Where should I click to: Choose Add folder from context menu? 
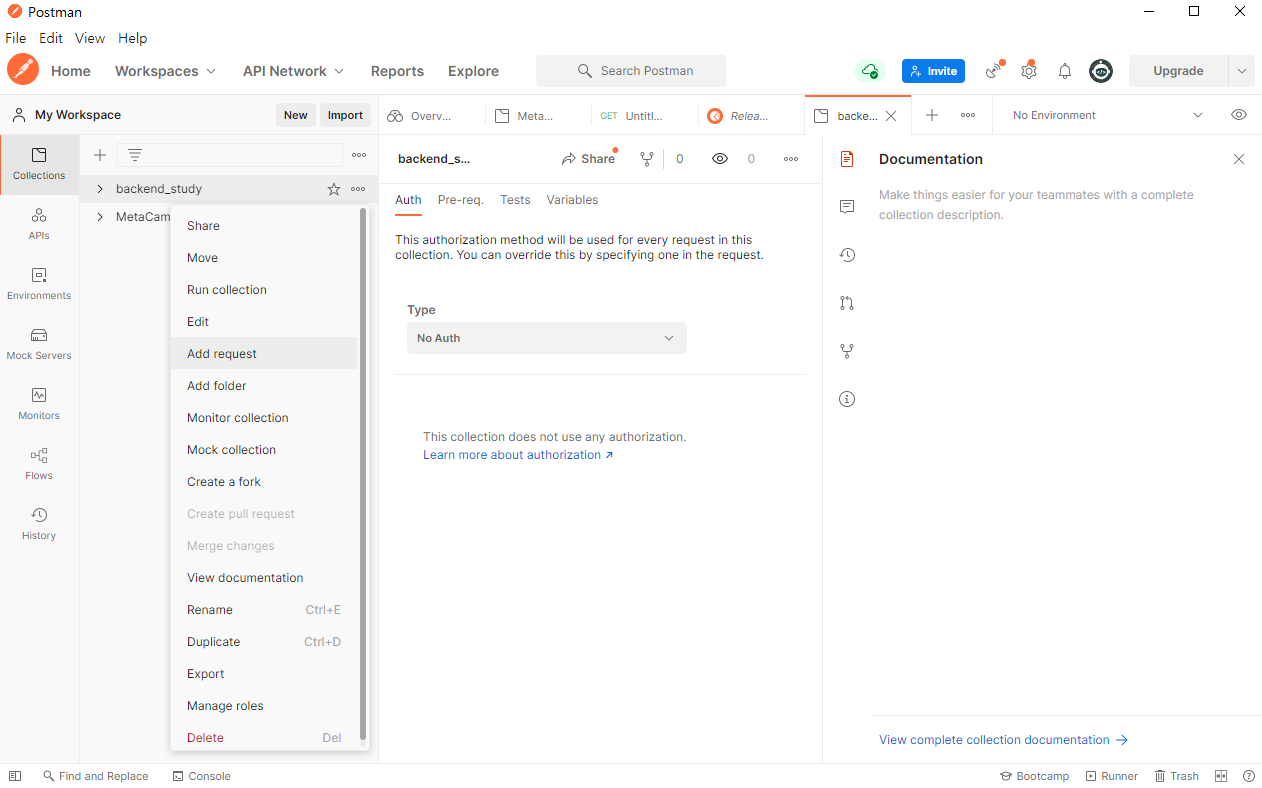click(x=264, y=386)
